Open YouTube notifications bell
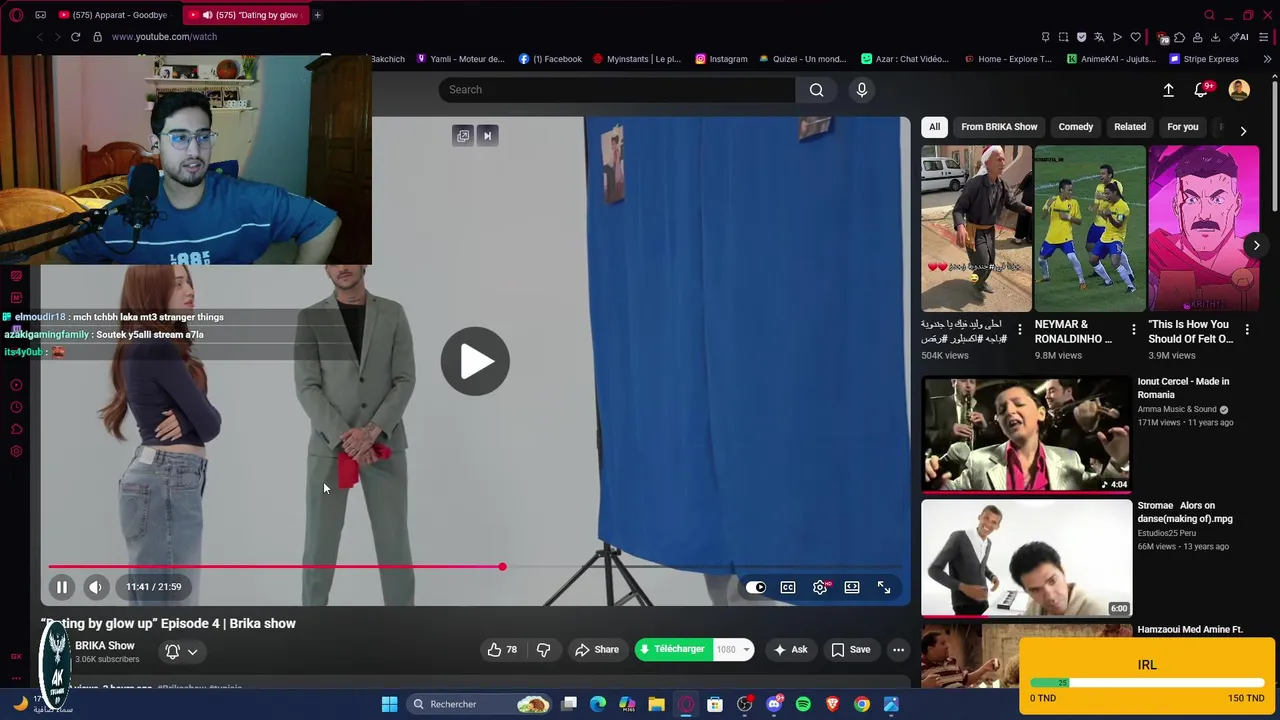The height and width of the screenshot is (720, 1280). tap(1201, 90)
